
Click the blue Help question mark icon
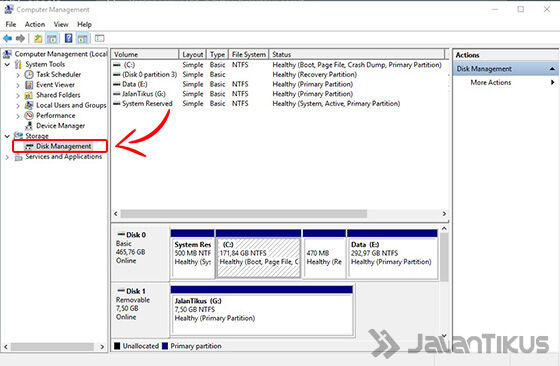(x=68, y=38)
